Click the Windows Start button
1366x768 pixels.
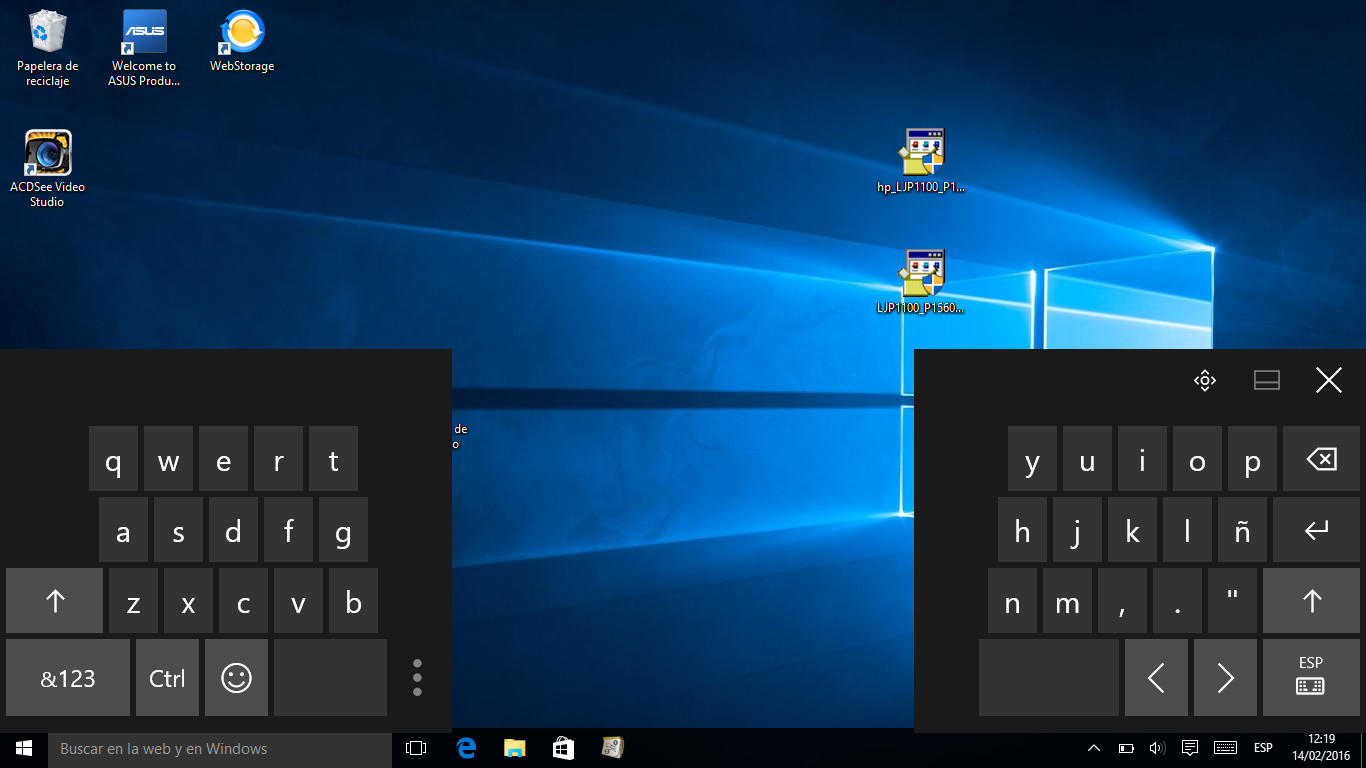pyautogui.click(x=24, y=748)
